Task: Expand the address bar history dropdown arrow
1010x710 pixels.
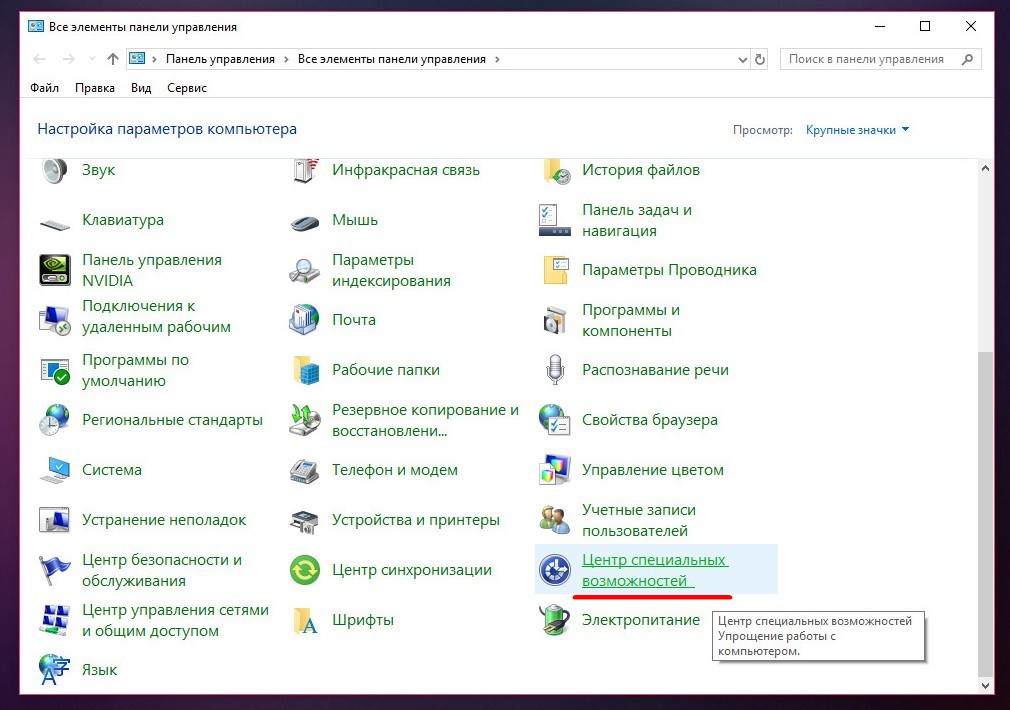Action: point(741,59)
